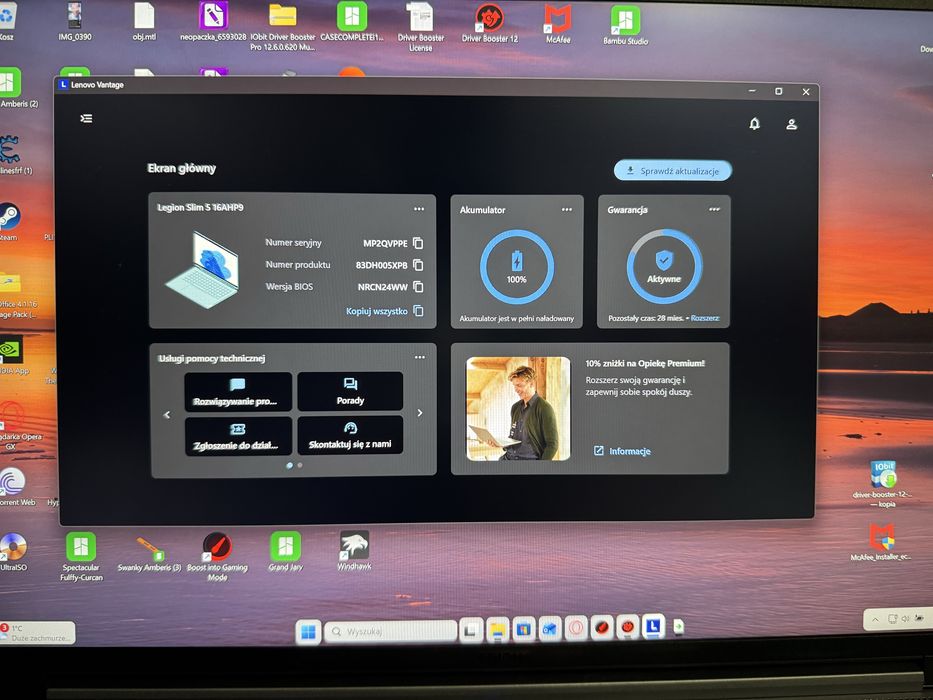Open Rozwiązywanie problemów tile
Viewport: 933px width, 700px height.
(x=238, y=392)
